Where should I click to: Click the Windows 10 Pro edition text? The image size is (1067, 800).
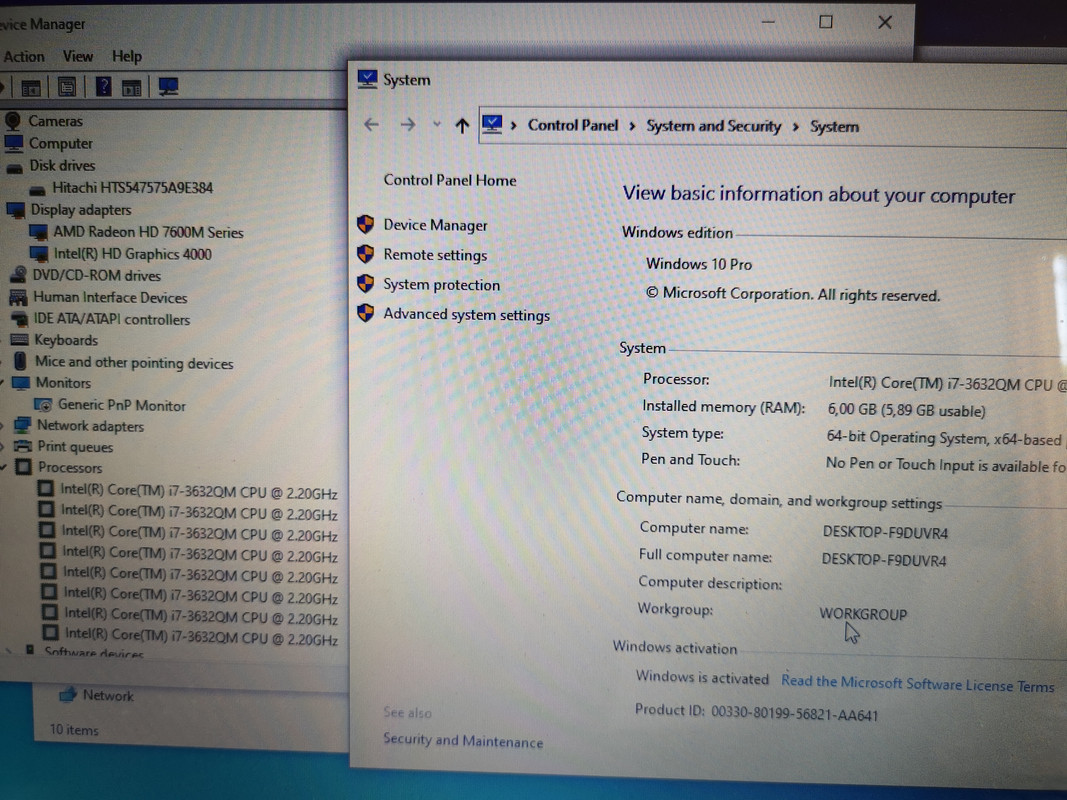(x=699, y=264)
